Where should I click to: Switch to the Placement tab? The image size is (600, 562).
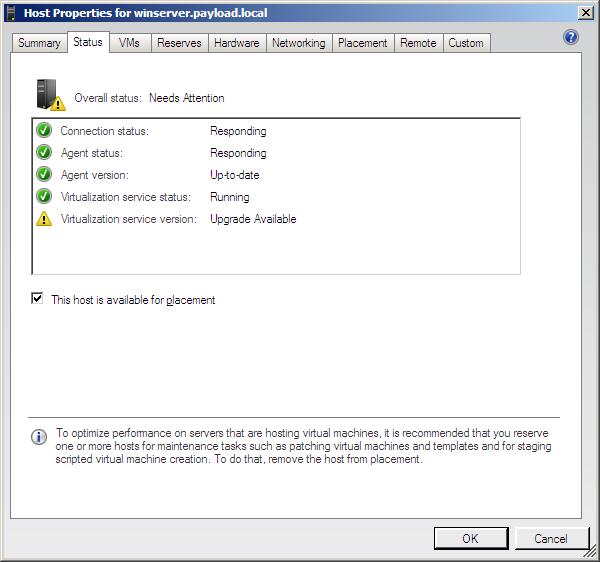point(362,43)
